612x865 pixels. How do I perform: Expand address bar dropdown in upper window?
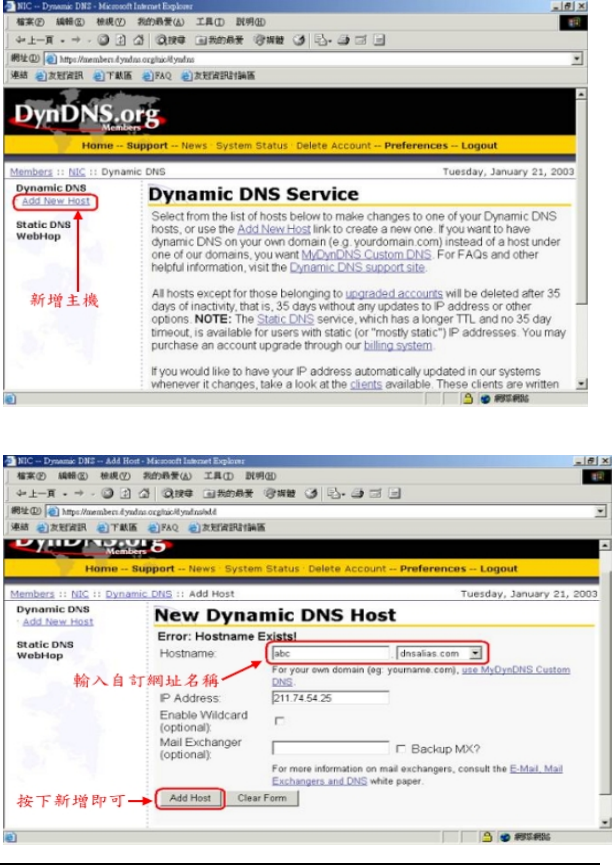click(x=577, y=58)
